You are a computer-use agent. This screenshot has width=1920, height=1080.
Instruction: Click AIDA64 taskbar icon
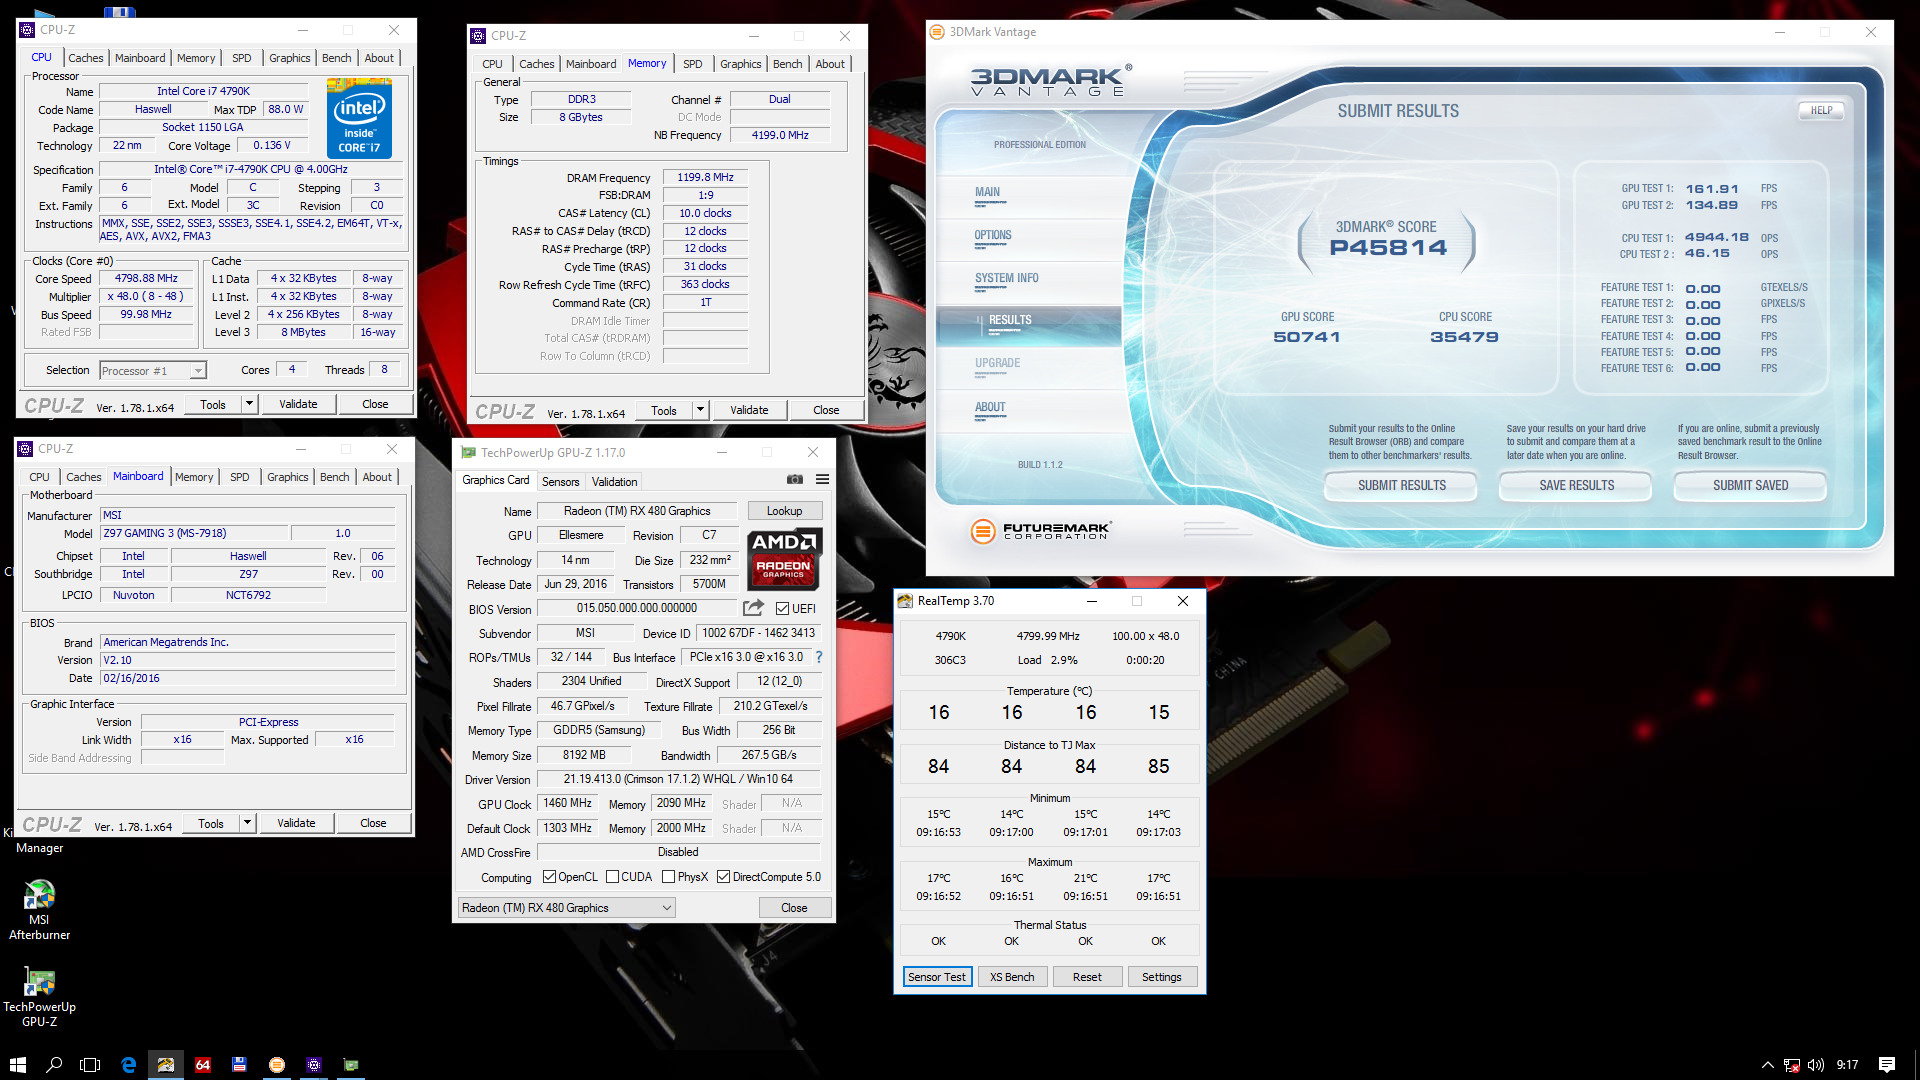[203, 1065]
